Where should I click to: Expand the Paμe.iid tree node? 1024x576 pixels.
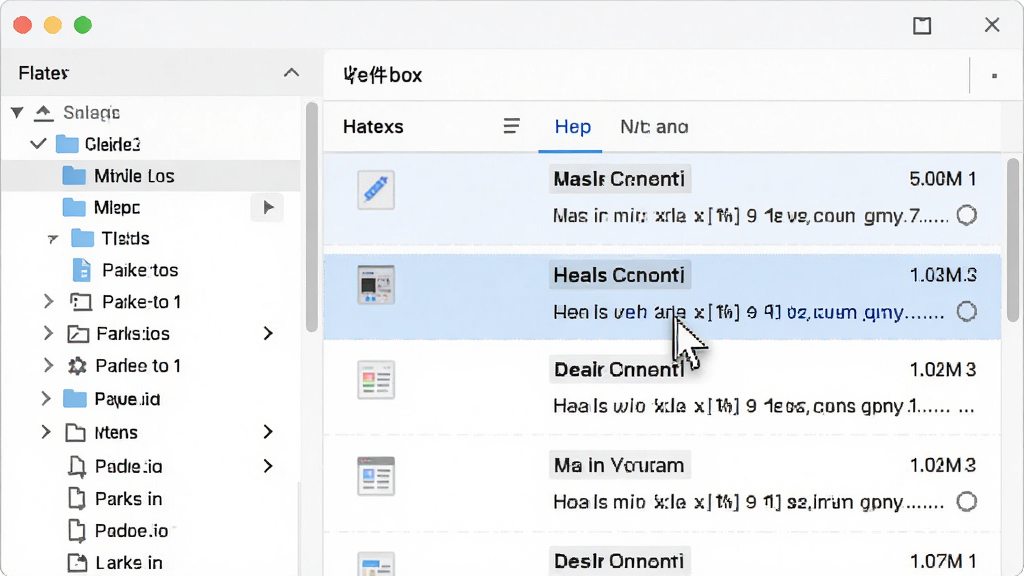46,398
